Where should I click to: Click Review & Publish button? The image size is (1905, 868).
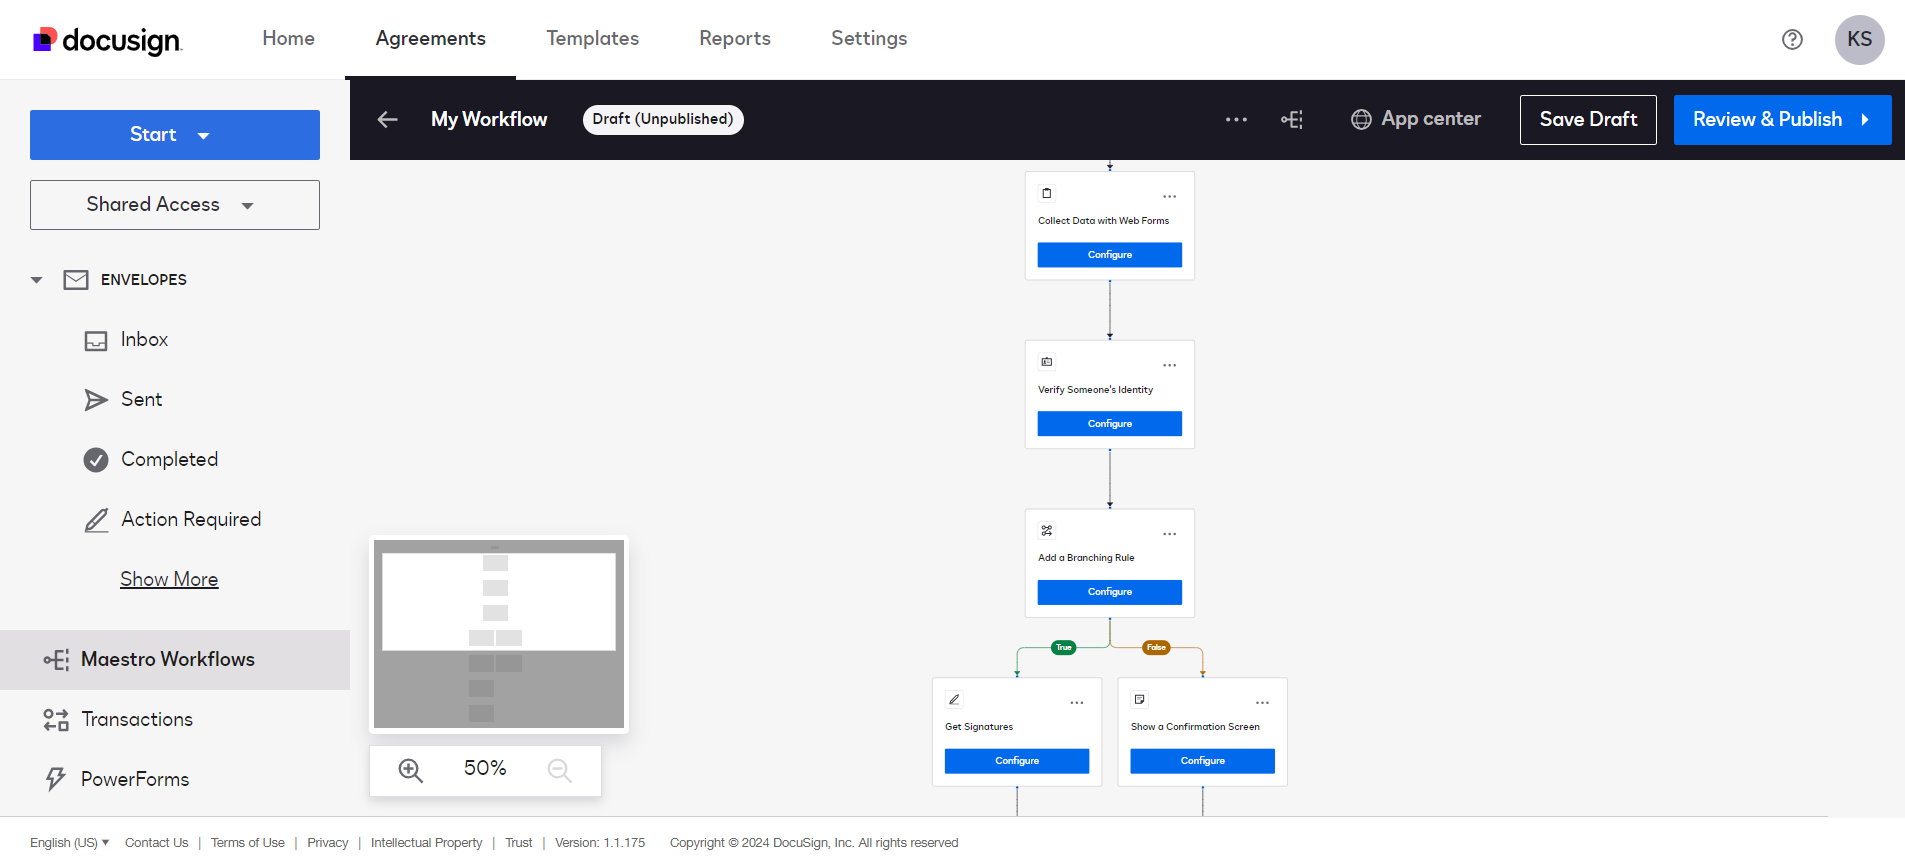(x=1781, y=120)
